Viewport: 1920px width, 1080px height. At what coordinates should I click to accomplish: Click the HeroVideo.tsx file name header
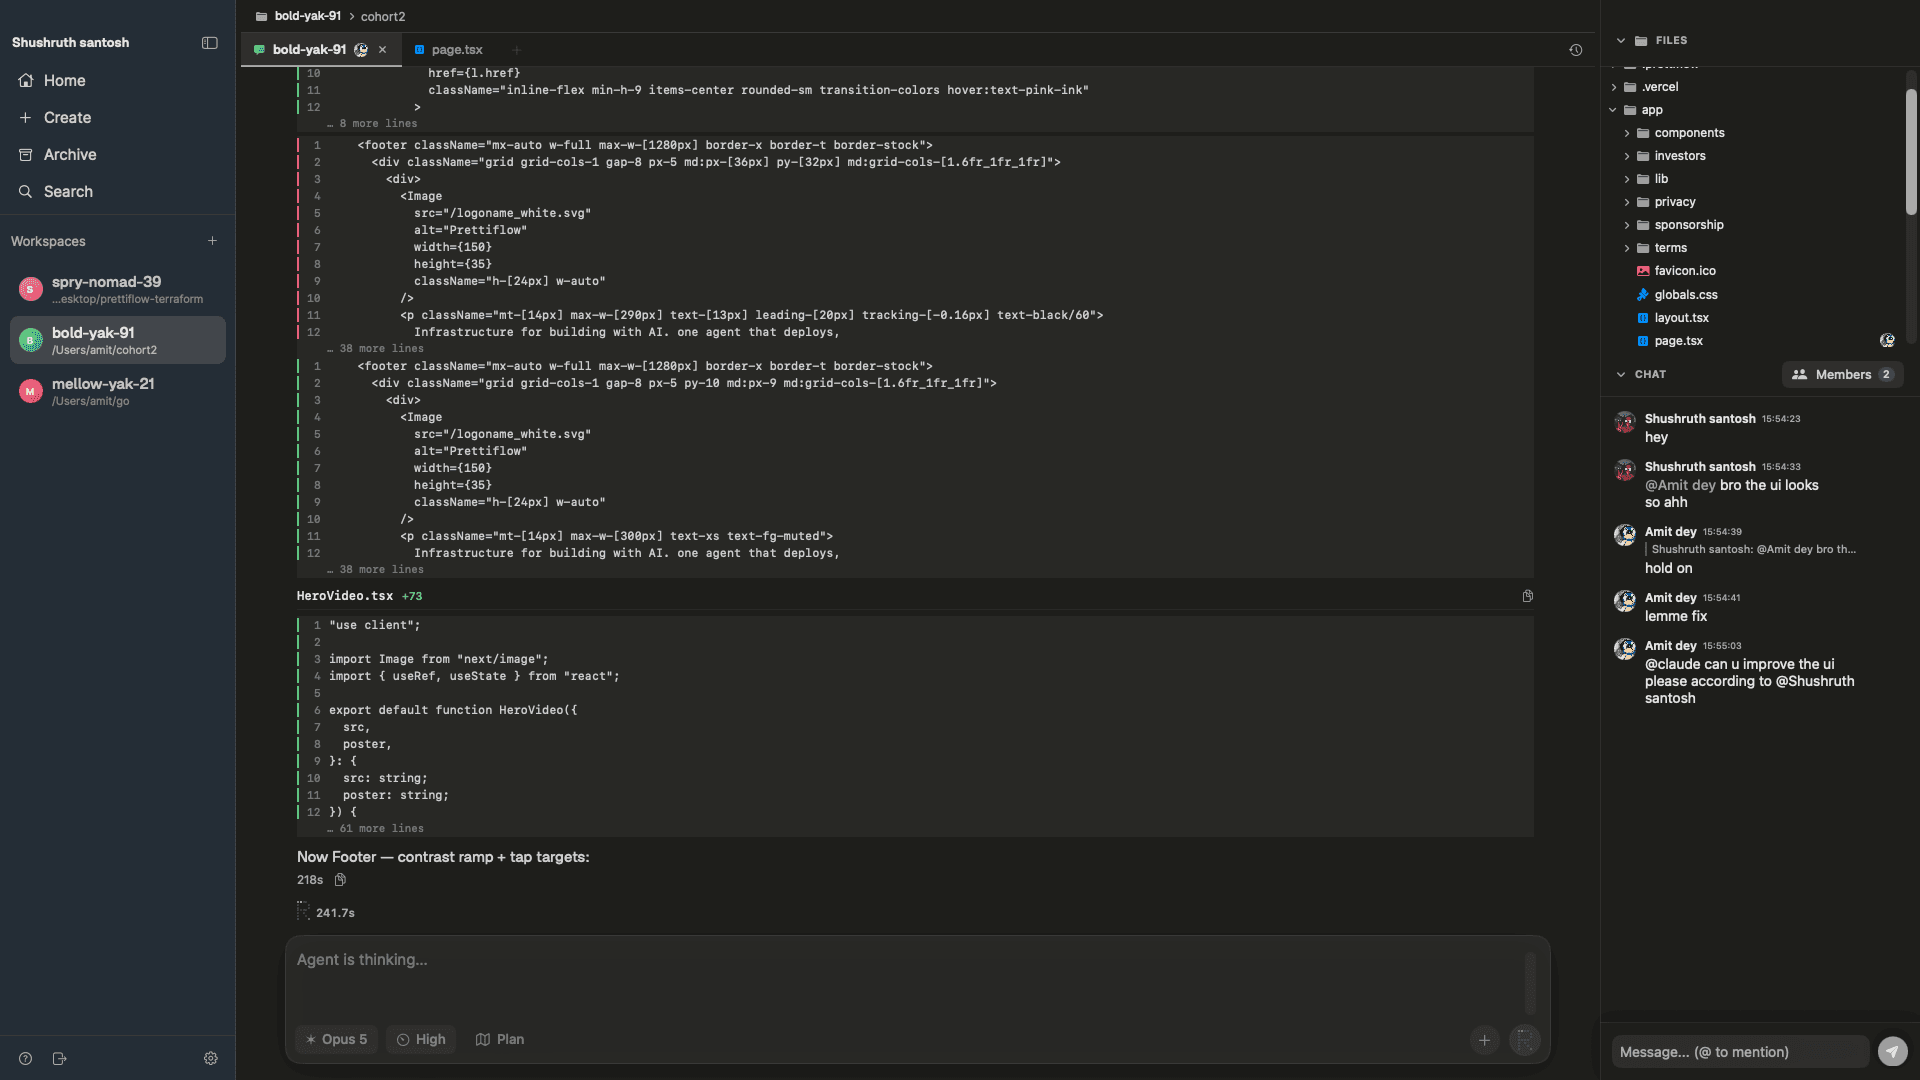344,596
